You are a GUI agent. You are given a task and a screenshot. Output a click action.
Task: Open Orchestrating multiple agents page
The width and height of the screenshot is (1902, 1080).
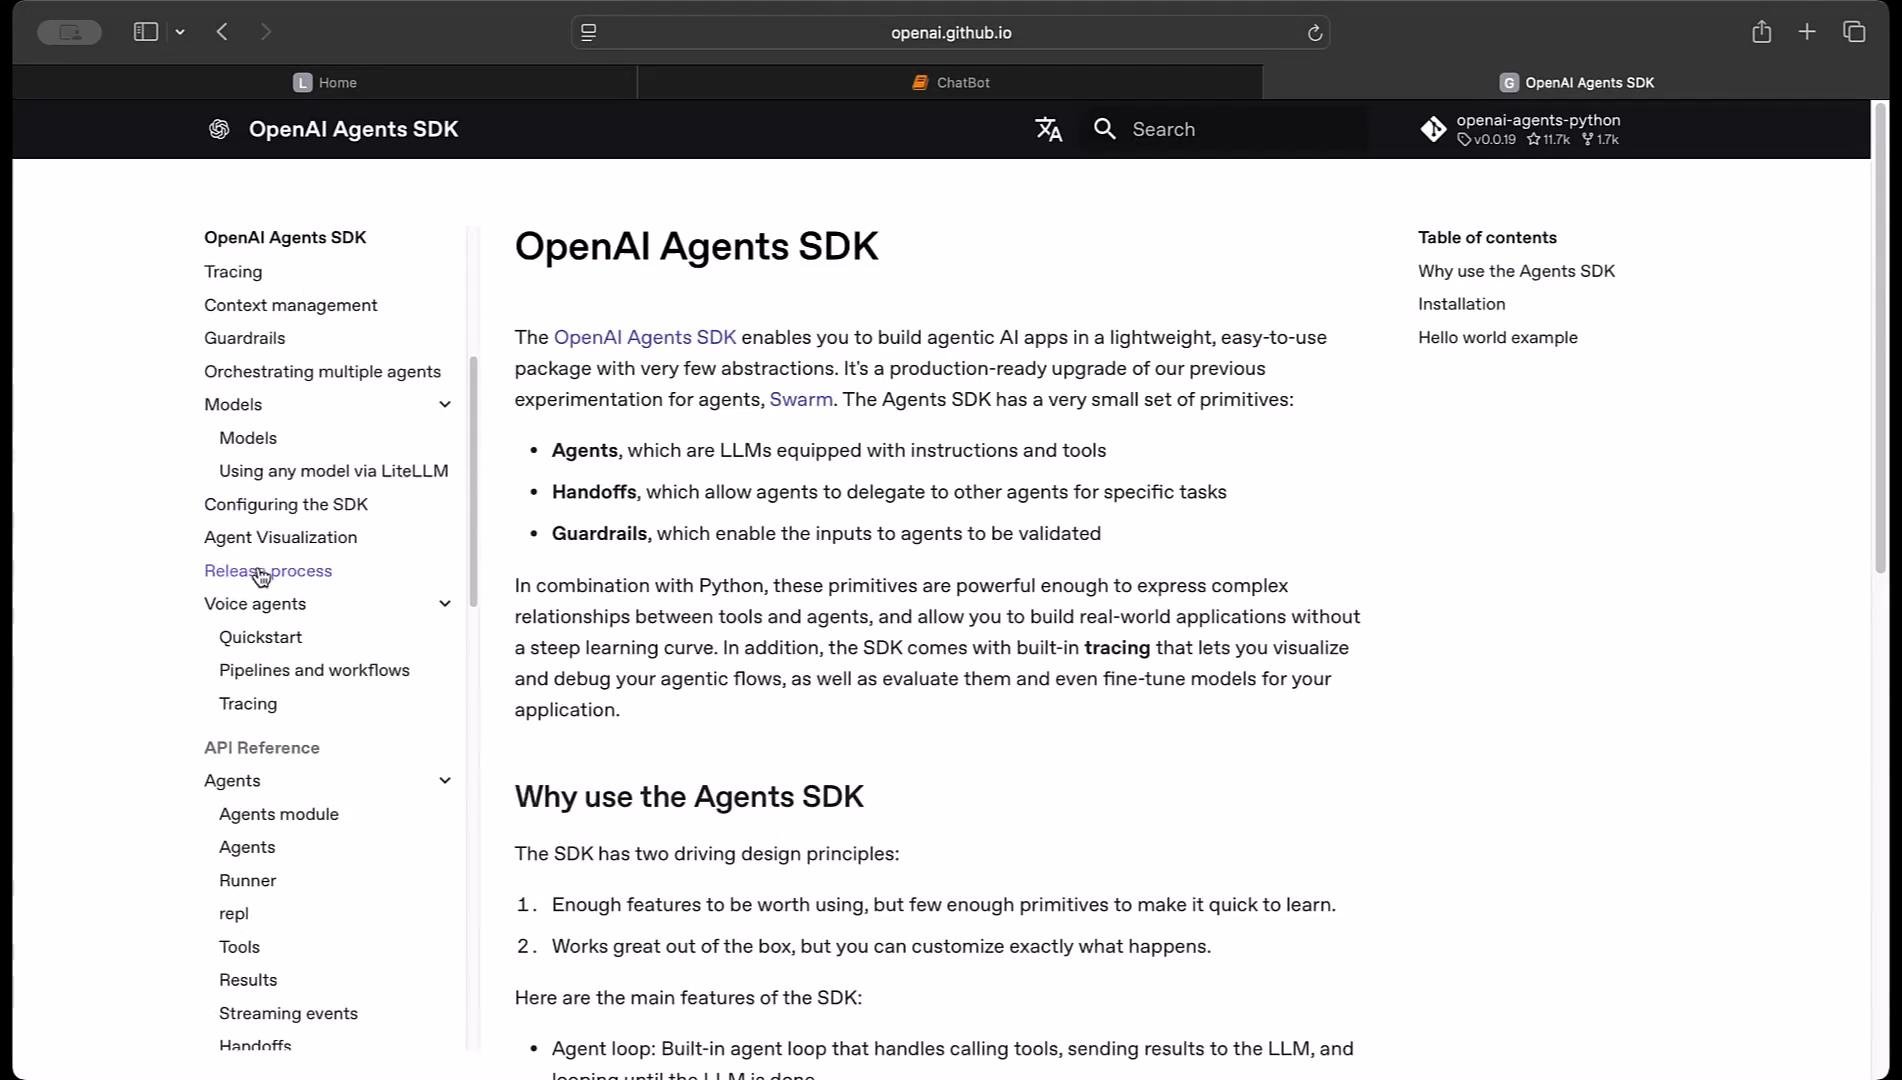(x=322, y=371)
